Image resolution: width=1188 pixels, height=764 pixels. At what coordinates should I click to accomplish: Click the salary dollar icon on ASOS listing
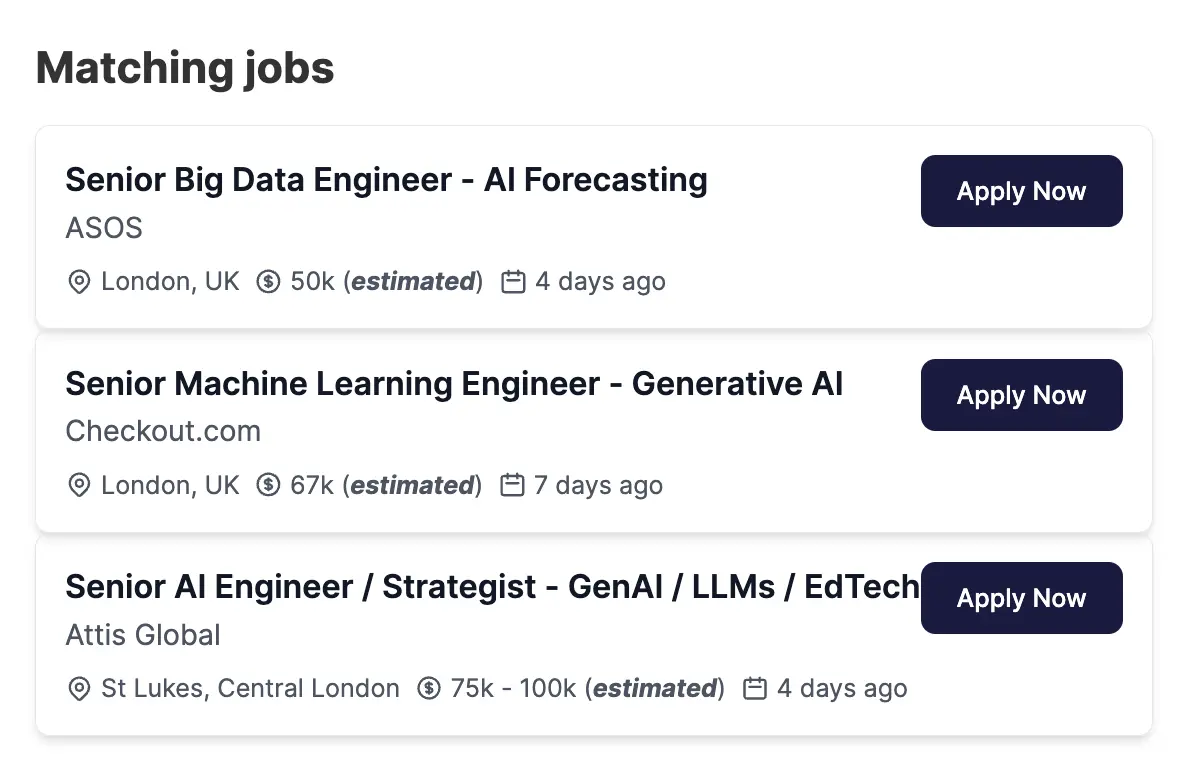(267, 281)
